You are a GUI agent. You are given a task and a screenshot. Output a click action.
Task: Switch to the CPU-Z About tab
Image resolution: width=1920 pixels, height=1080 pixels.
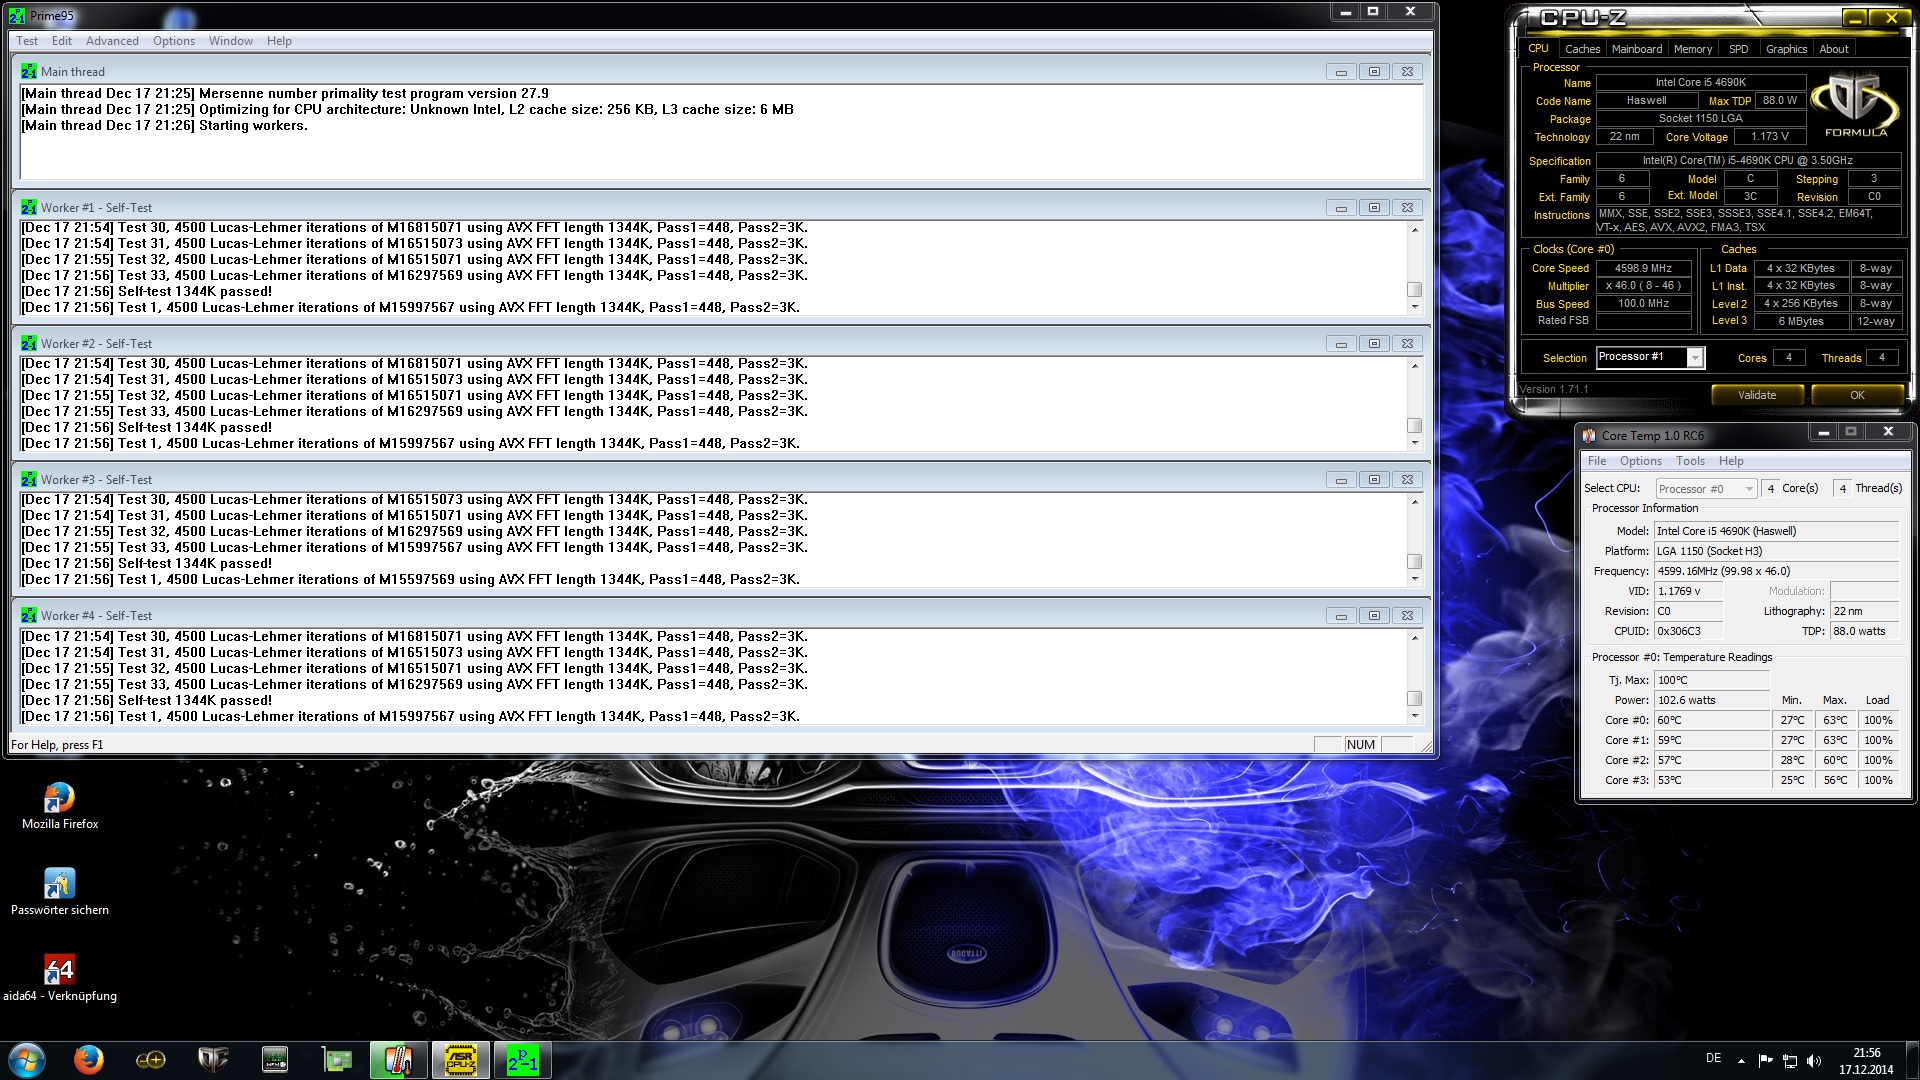click(1834, 48)
